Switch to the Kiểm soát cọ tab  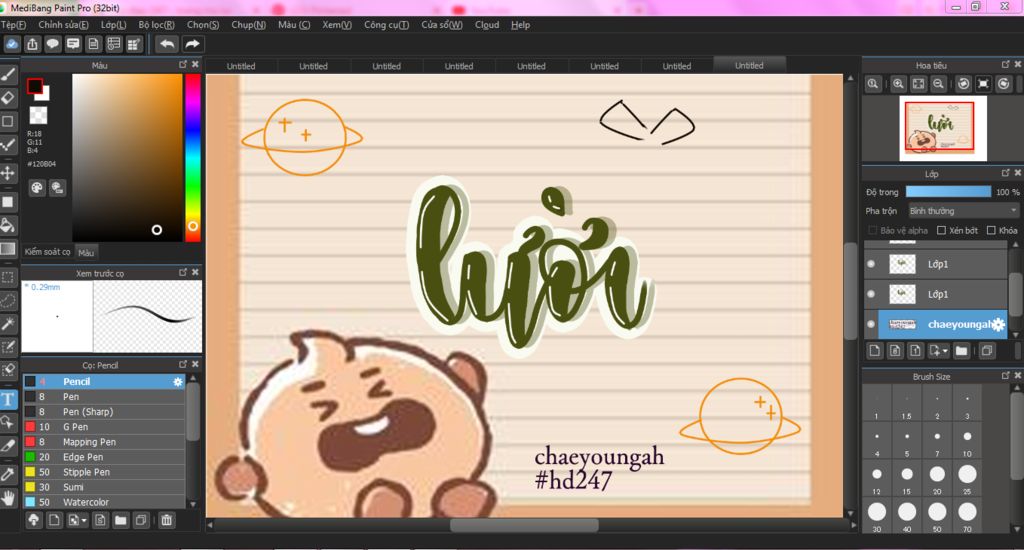pos(47,251)
